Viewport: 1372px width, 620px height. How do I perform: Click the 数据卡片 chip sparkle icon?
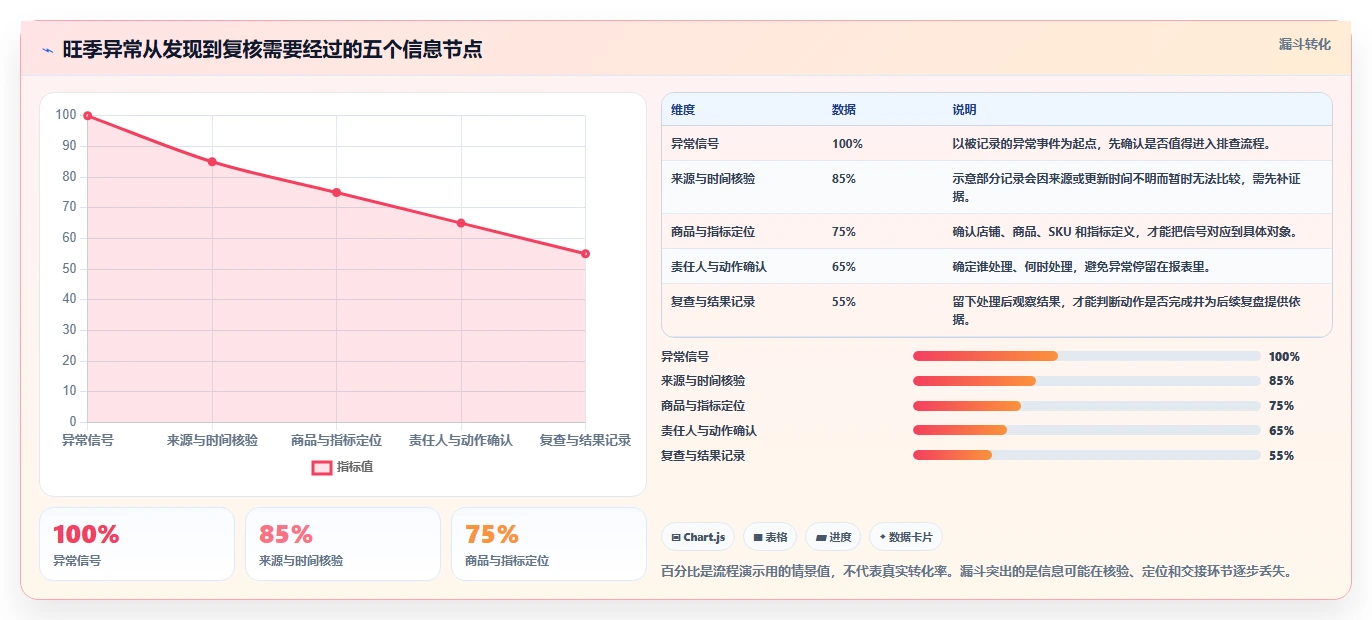(x=882, y=537)
